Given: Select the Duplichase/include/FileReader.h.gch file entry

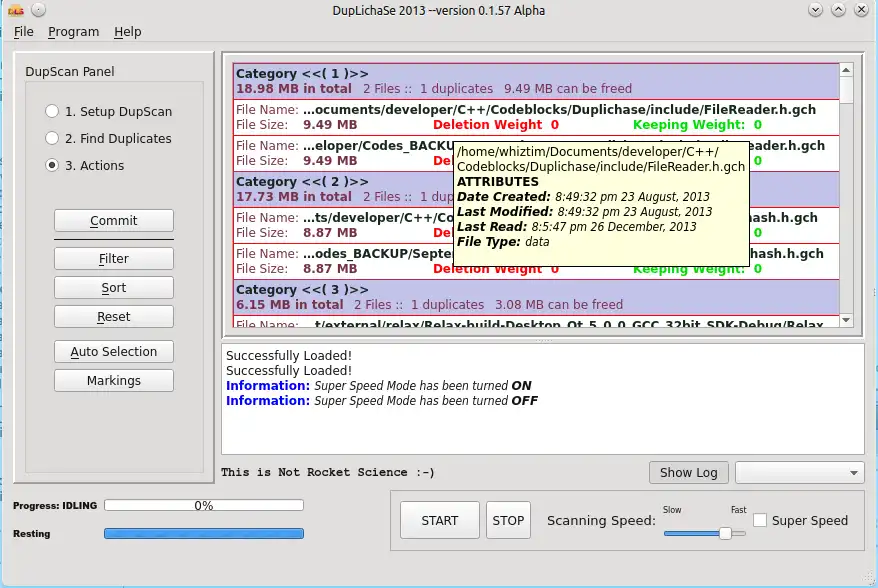Looking at the screenshot, I should (536, 117).
